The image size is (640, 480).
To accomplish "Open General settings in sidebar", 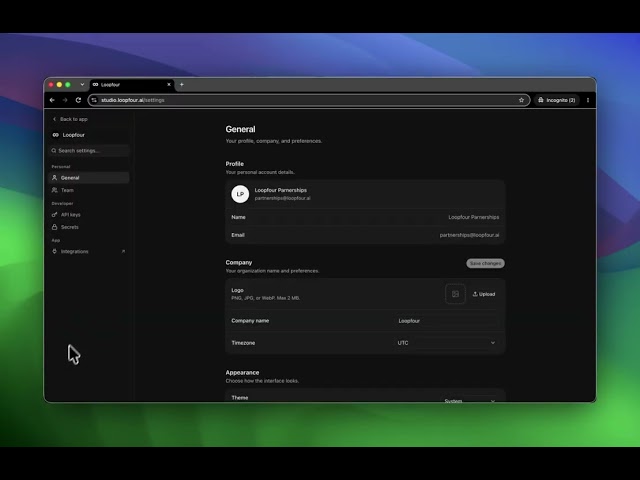I will click(89, 178).
